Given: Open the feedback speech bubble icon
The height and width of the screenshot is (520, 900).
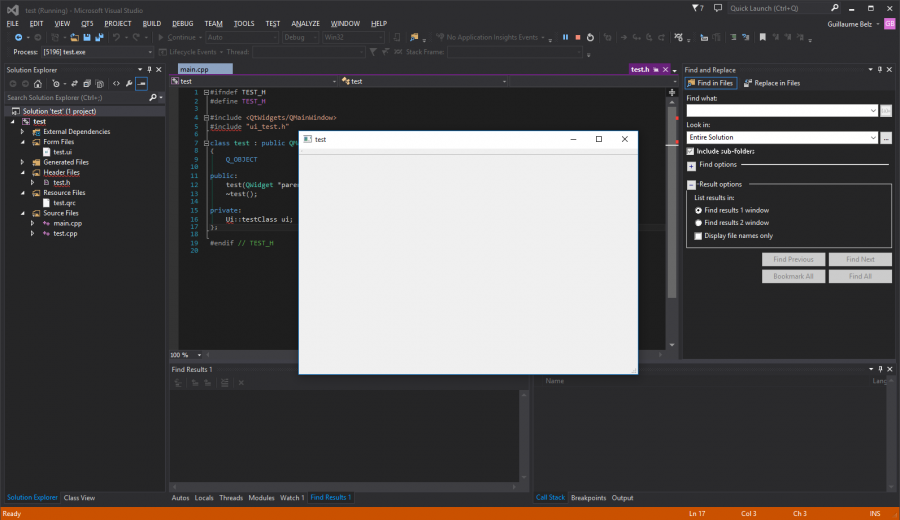Looking at the screenshot, I should [x=717, y=8].
